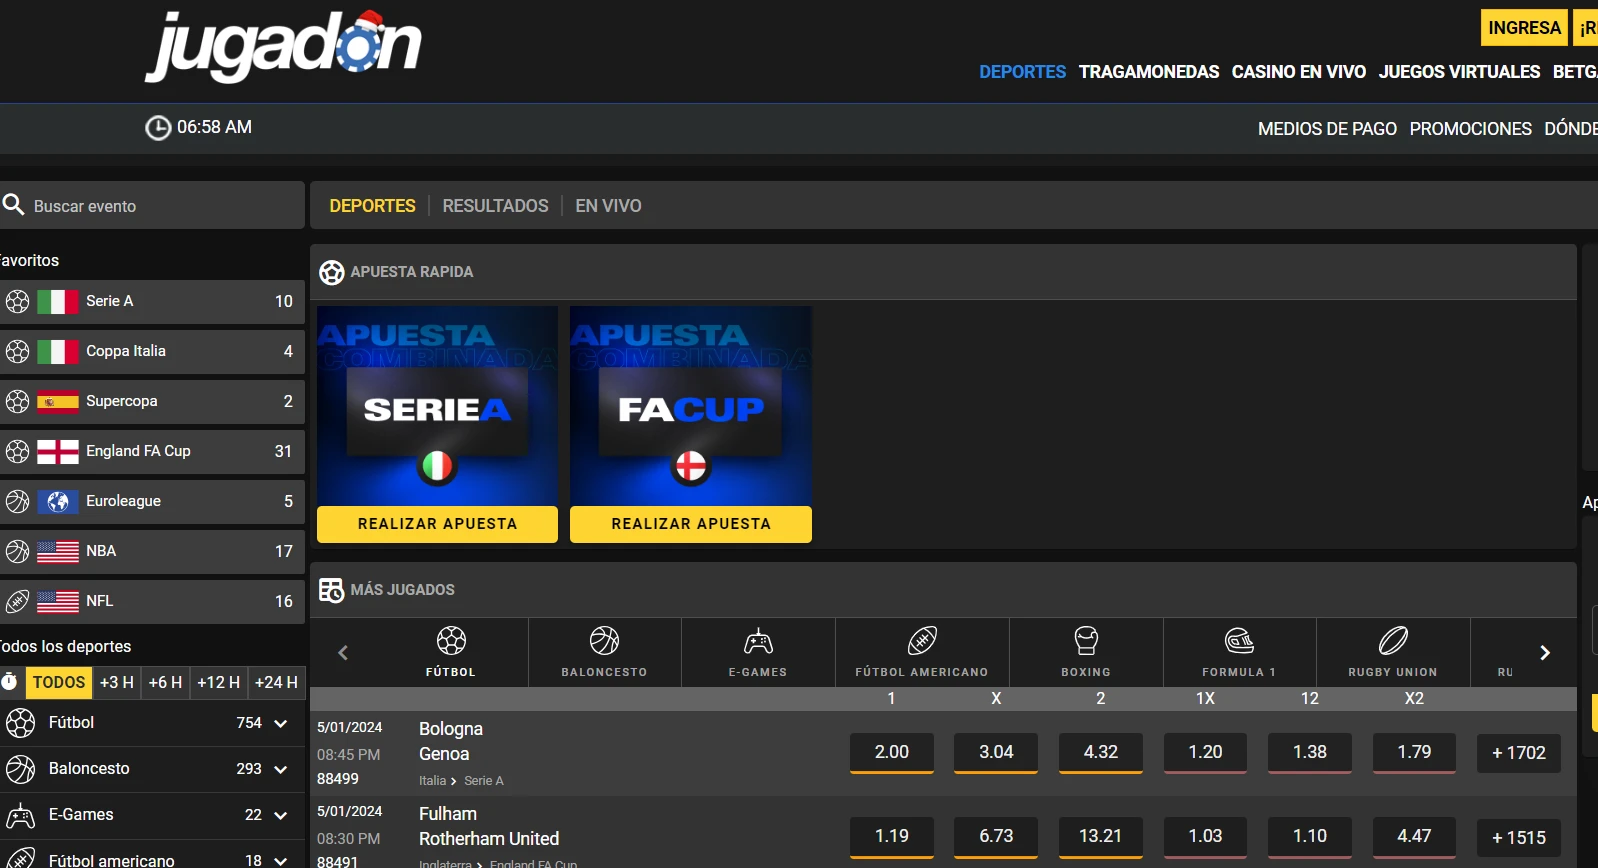
Task: Open the Coppa Italia favorite row
Action: 152,351
